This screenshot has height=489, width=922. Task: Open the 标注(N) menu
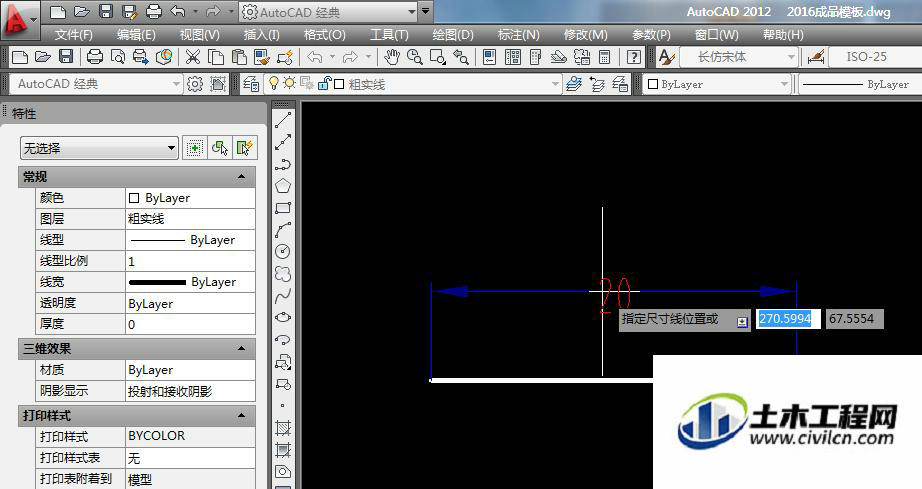coord(518,35)
